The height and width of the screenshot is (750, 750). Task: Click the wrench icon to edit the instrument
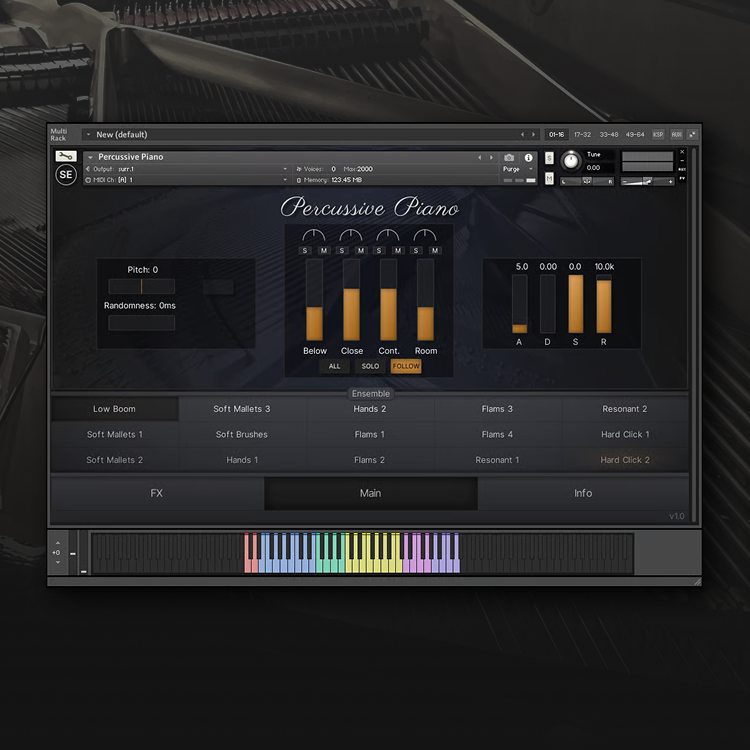[65, 156]
